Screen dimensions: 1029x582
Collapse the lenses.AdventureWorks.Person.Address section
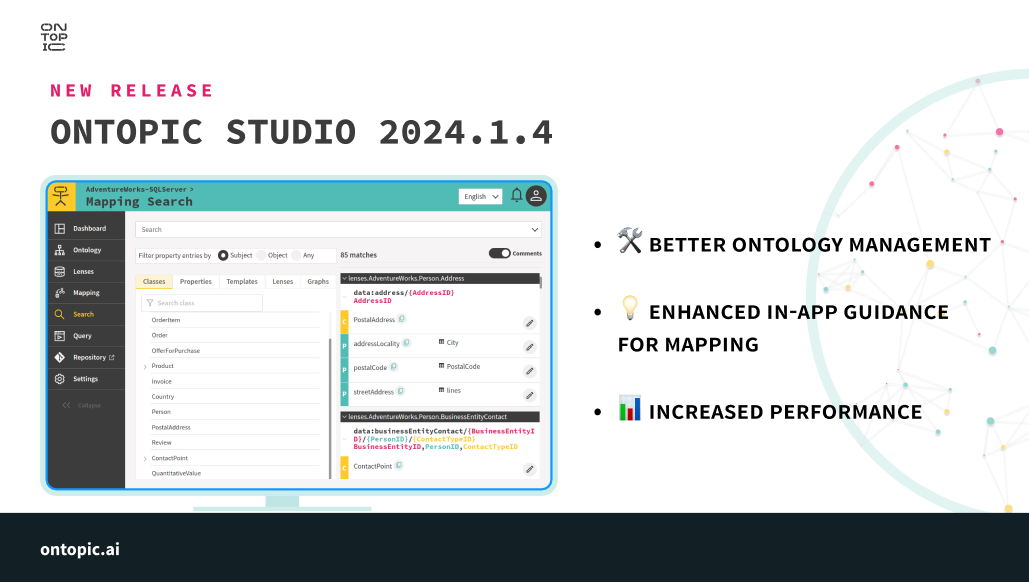(343, 278)
